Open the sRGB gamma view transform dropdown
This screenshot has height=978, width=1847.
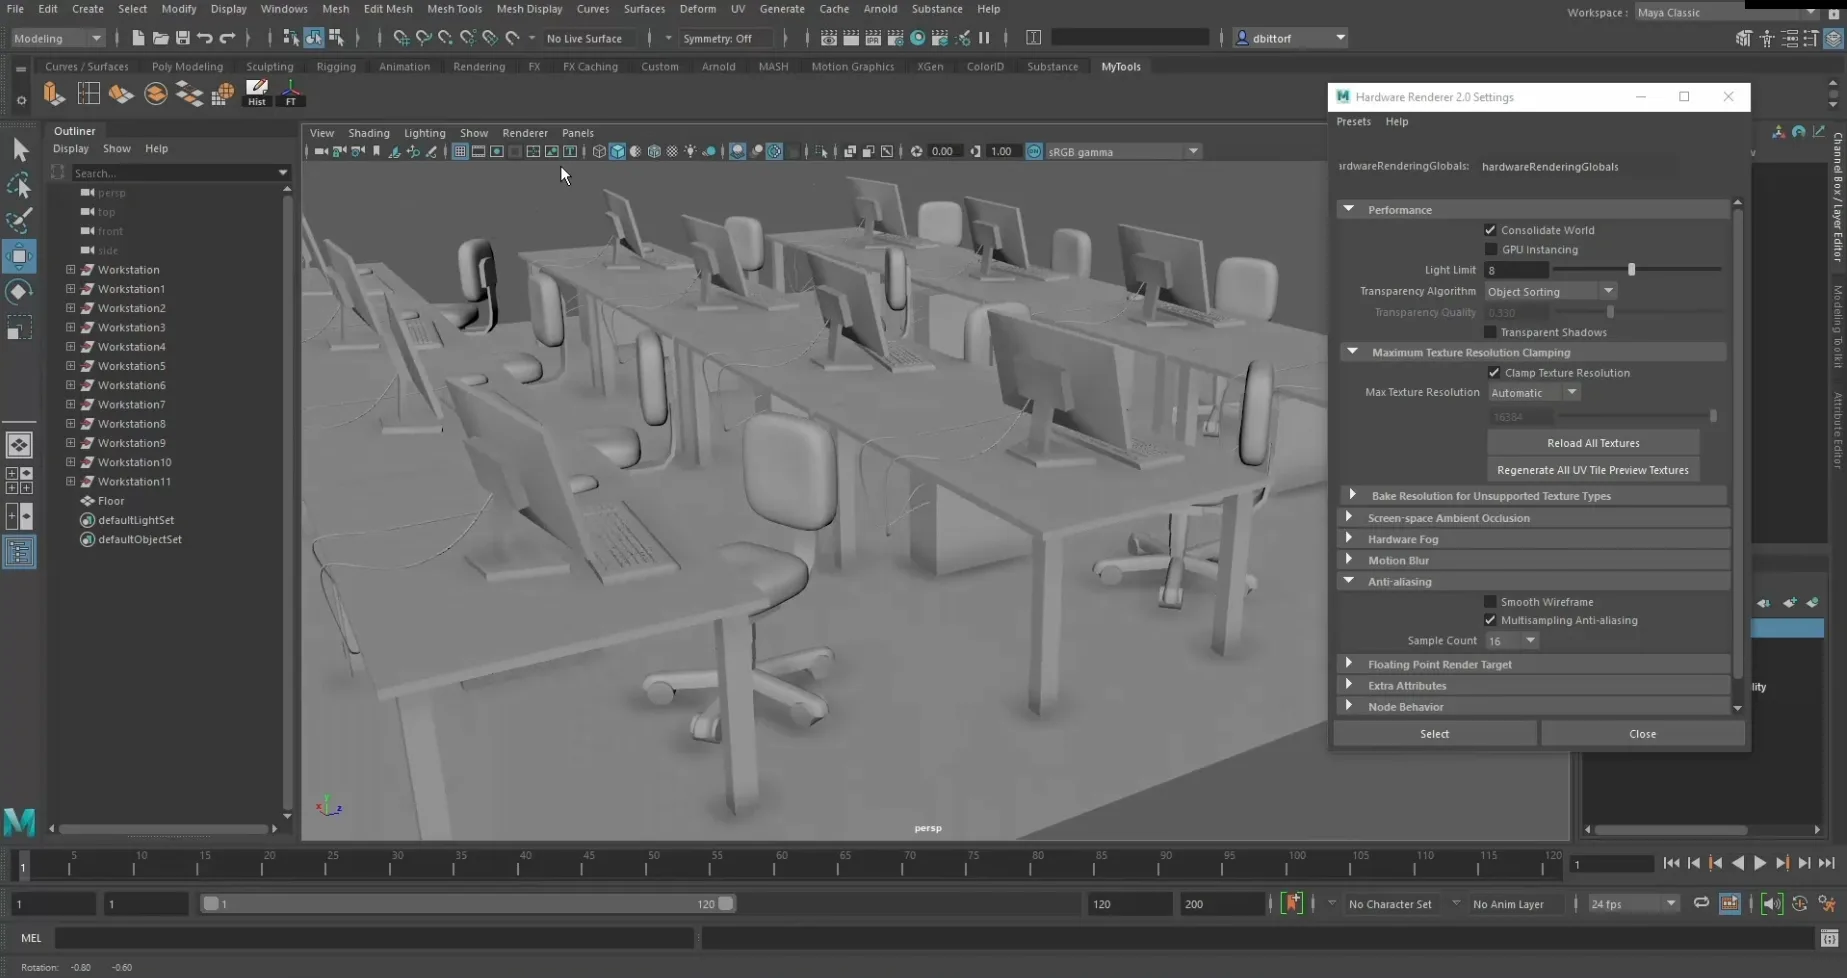tap(1122, 151)
